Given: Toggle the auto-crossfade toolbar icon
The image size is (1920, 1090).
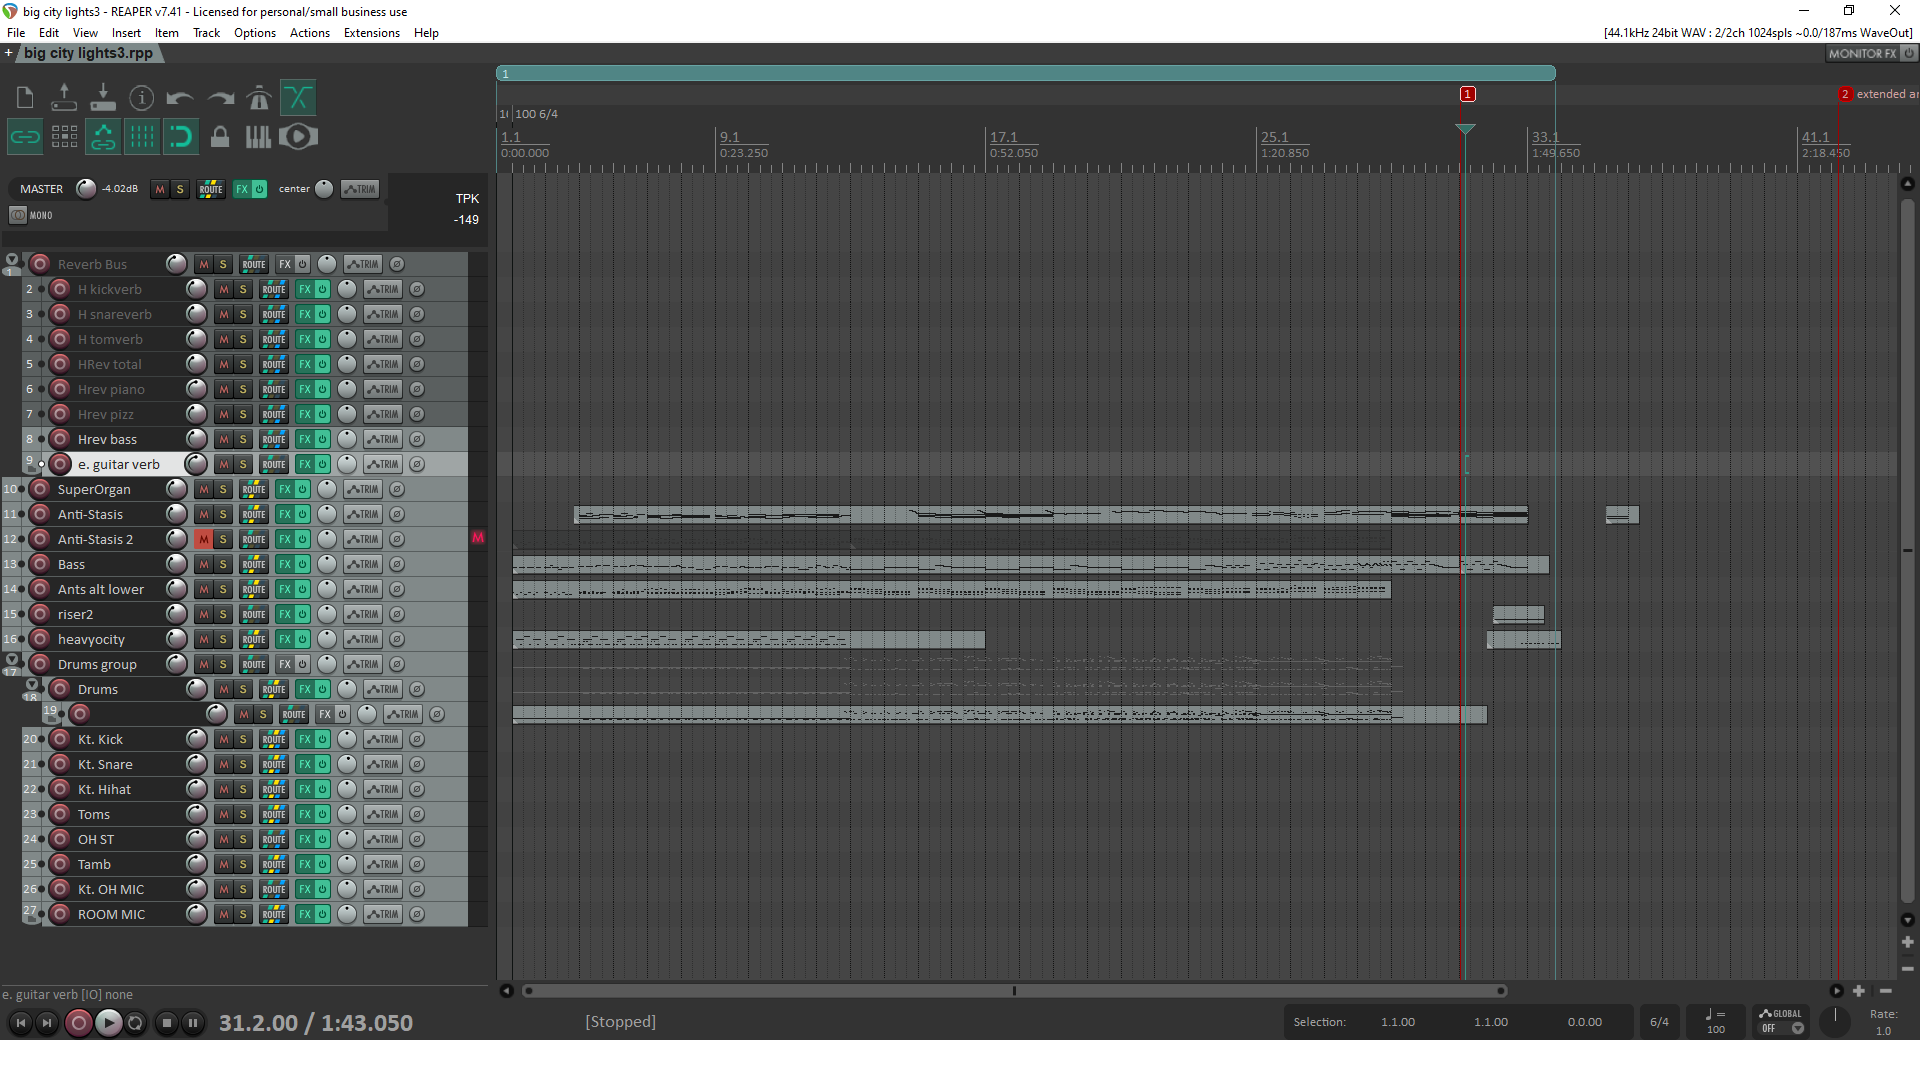Looking at the screenshot, I should [x=298, y=98].
